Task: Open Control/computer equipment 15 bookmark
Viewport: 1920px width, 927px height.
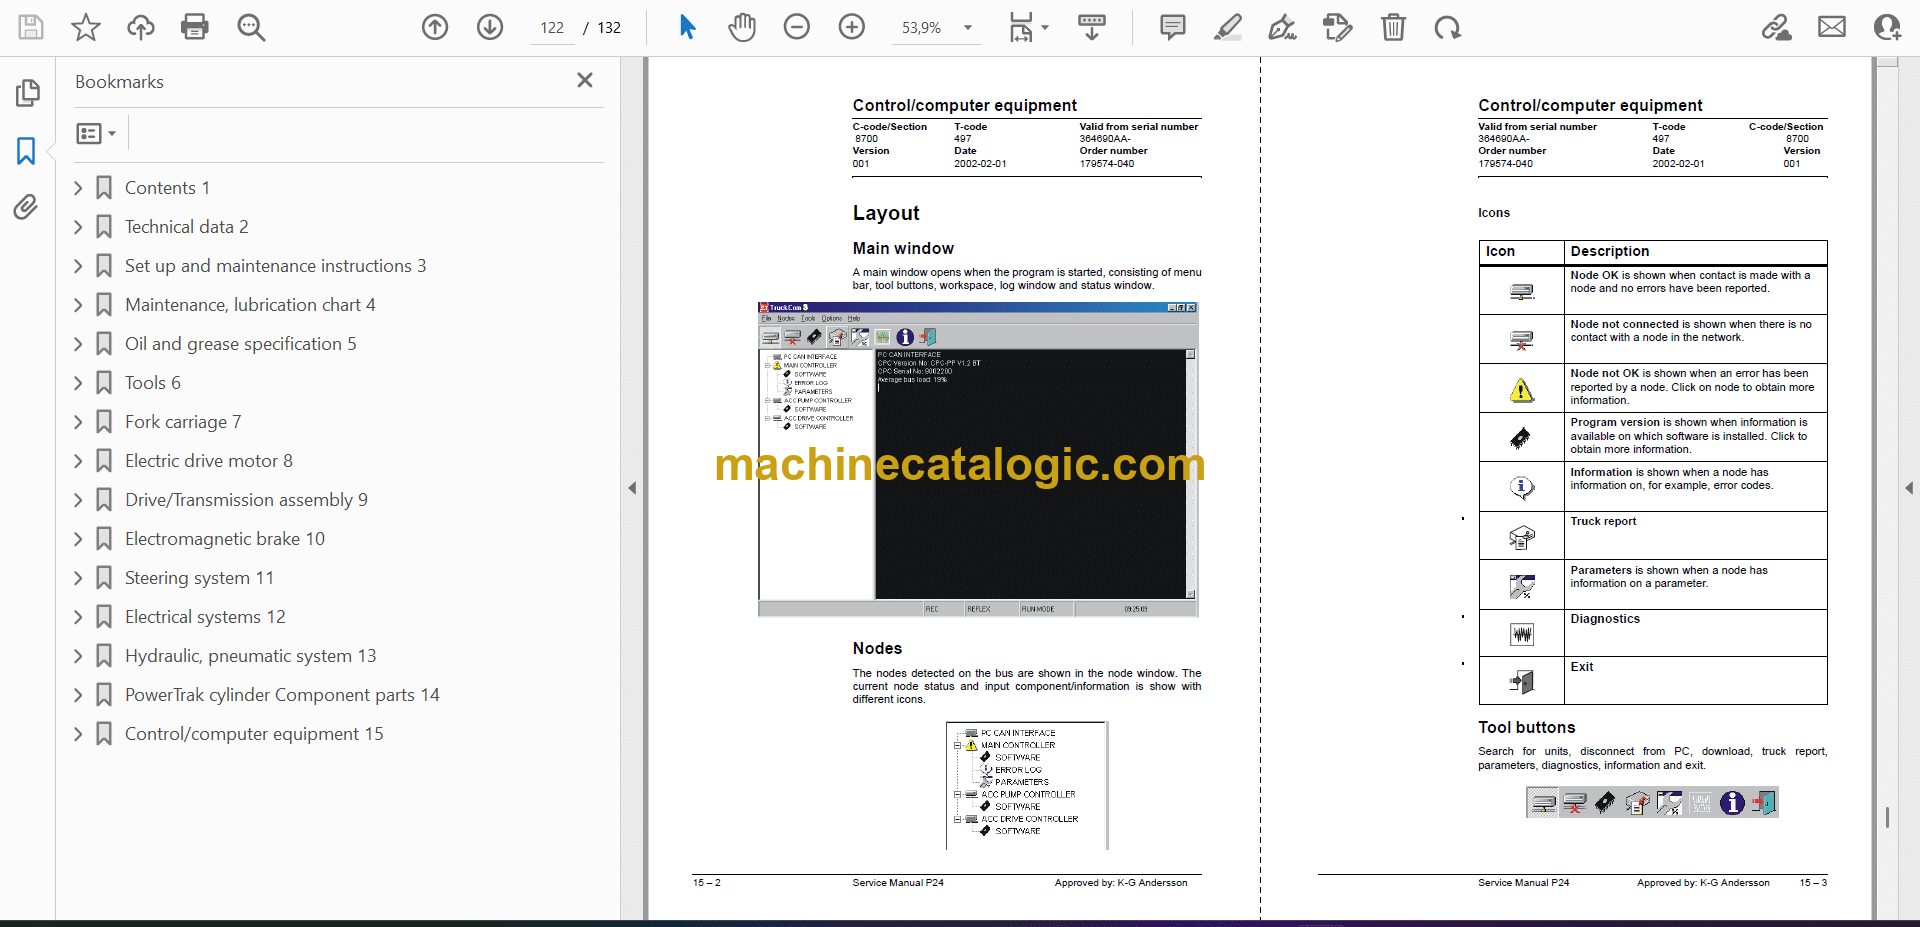Action: click(x=254, y=734)
